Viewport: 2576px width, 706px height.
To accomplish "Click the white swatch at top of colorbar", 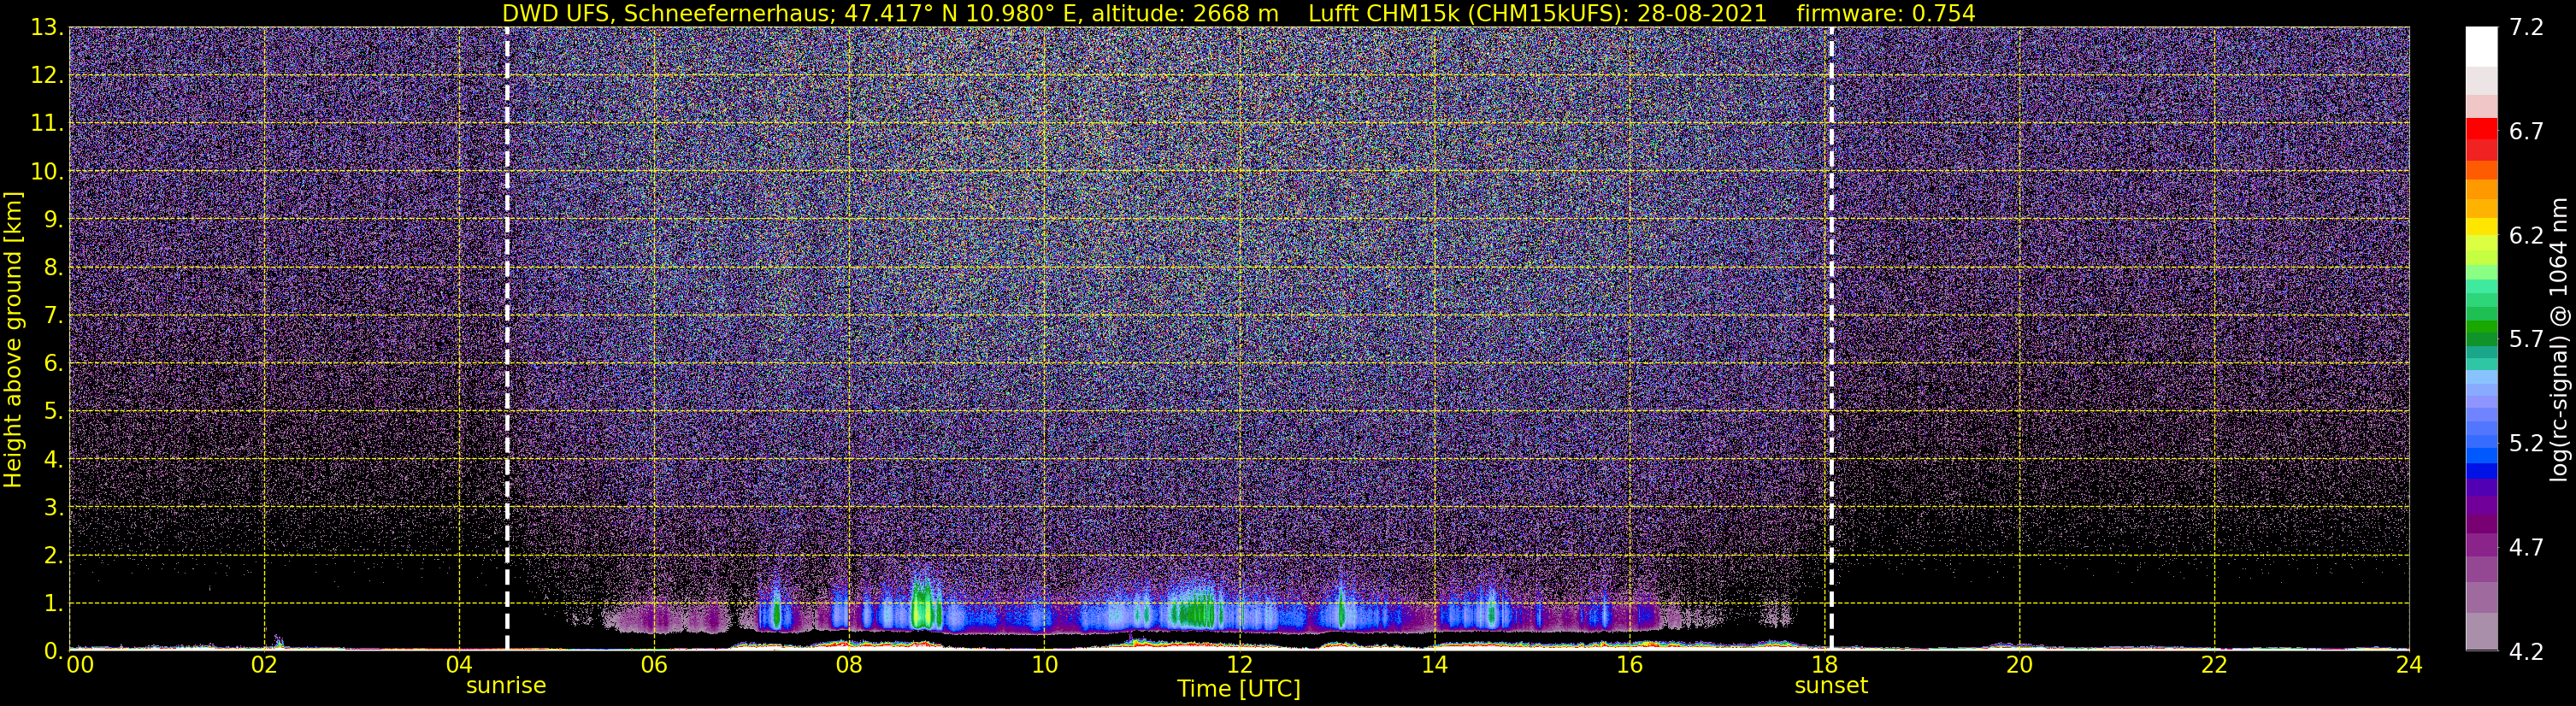I will pos(2481,47).
